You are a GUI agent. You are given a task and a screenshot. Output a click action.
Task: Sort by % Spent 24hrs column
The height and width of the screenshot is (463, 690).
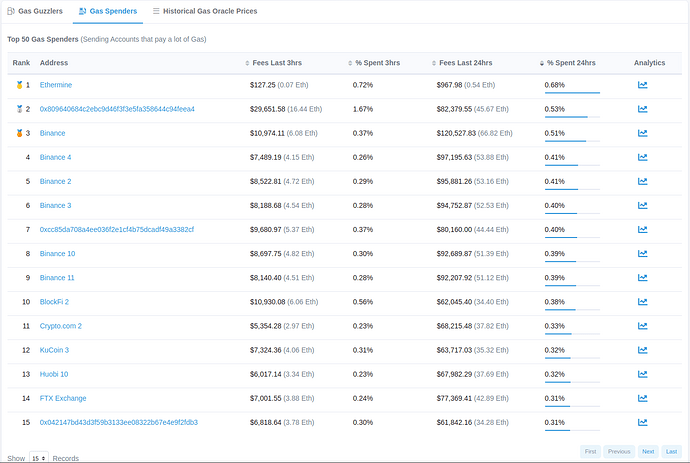[568, 63]
